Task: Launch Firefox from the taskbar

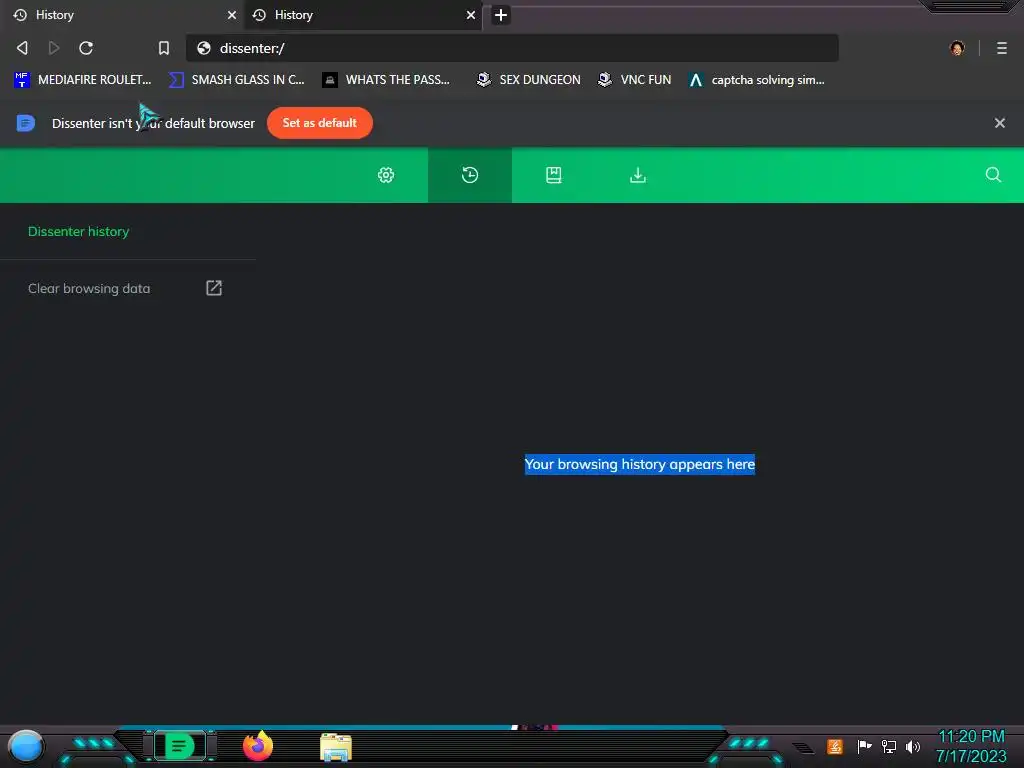Action: tap(257, 746)
